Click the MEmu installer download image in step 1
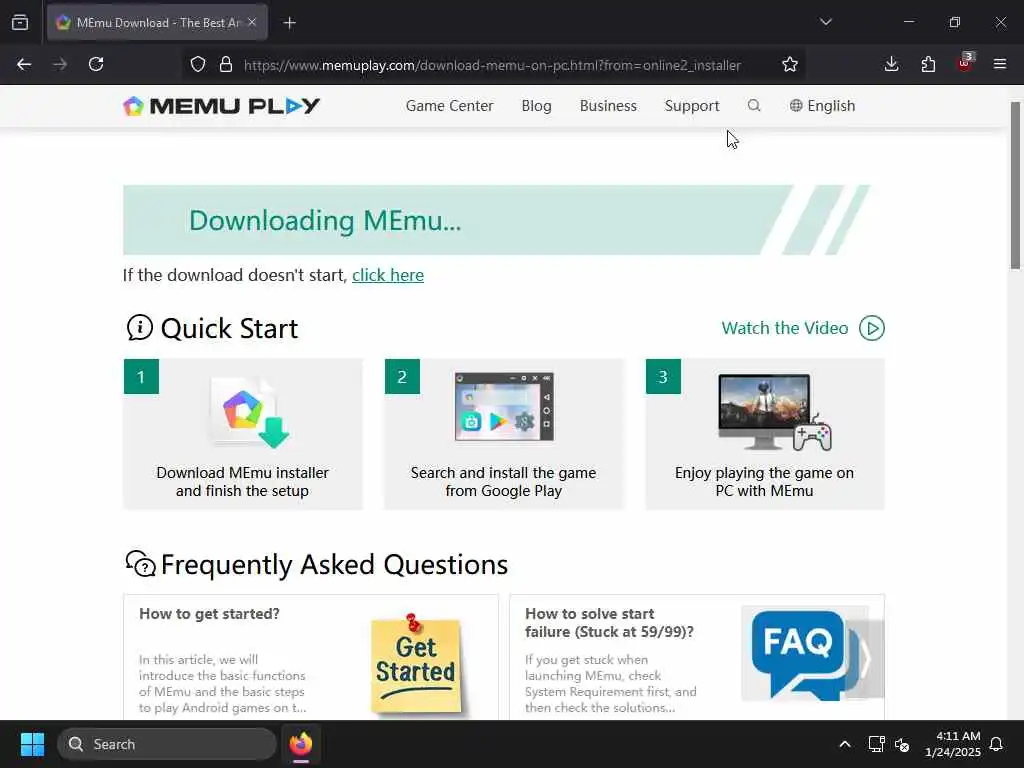1024x768 pixels. (x=250, y=411)
